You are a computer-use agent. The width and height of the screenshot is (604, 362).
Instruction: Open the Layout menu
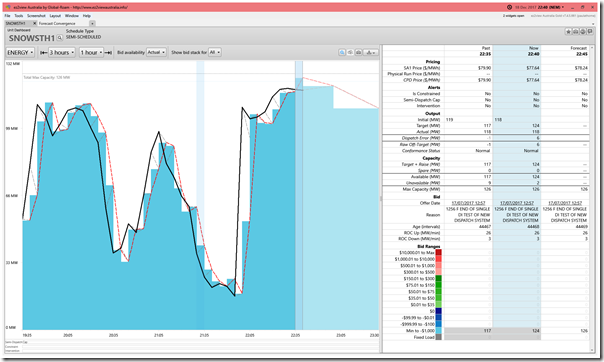55,16
